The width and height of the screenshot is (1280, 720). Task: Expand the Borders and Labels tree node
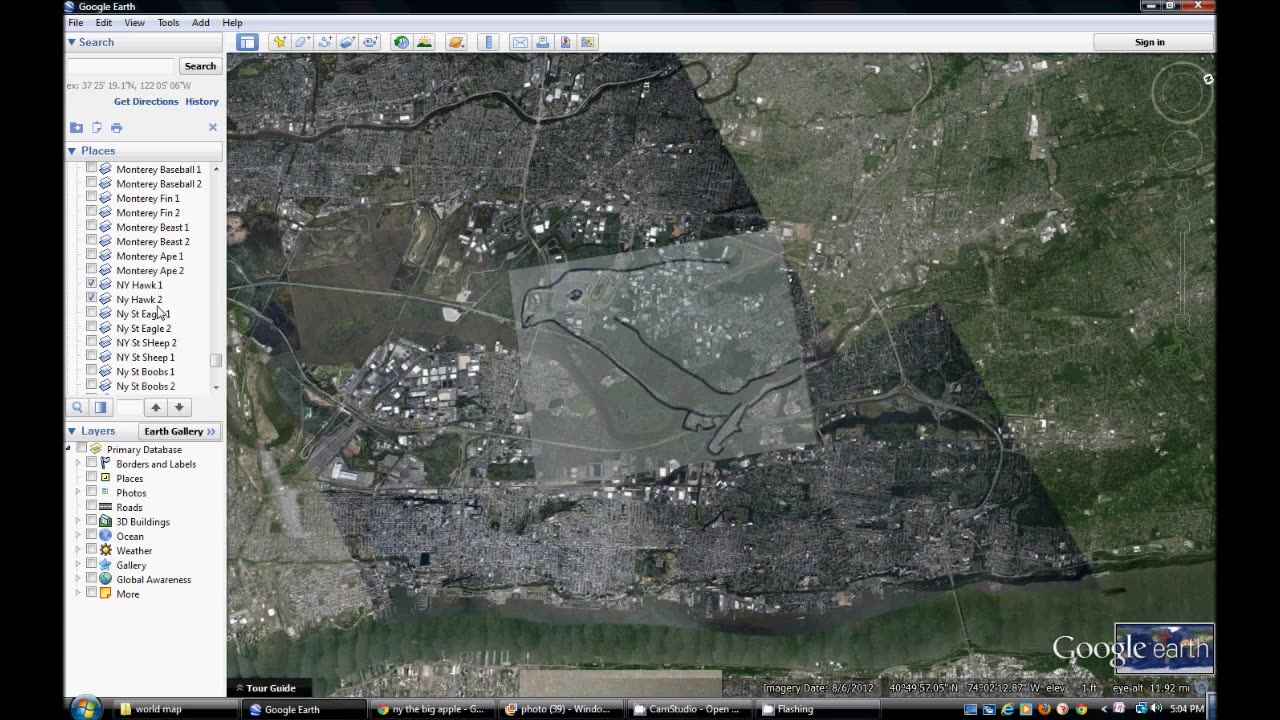coord(79,463)
